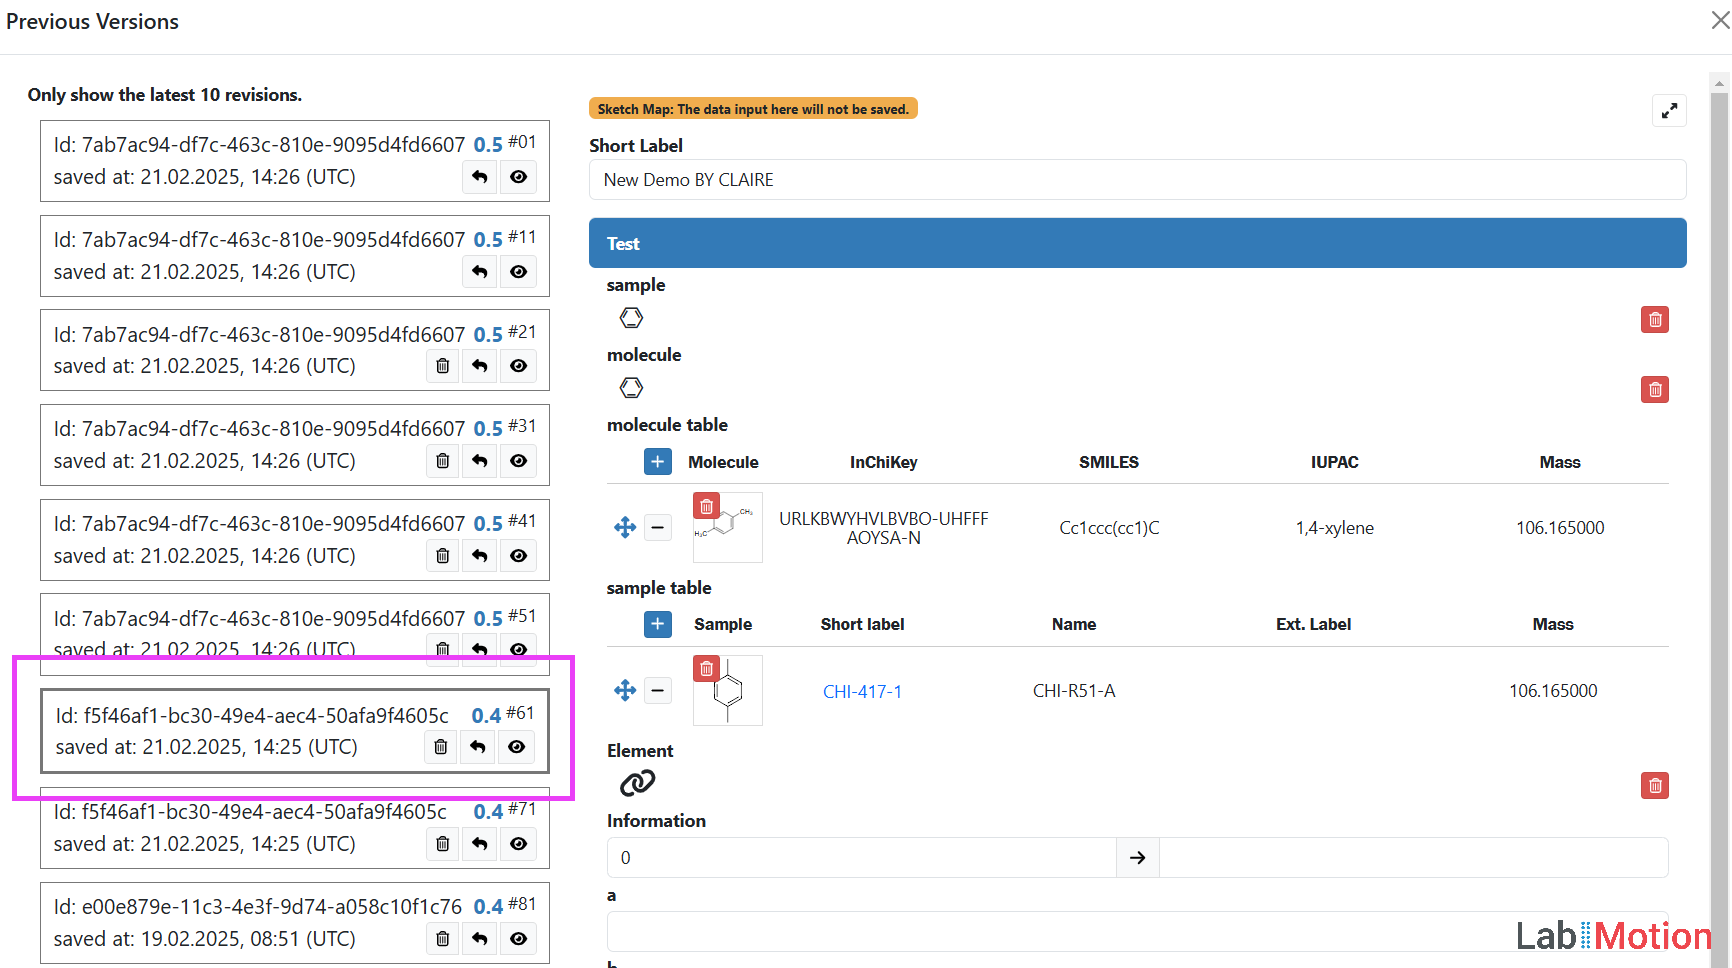Preview revision #61 via the eye icon

click(516, 747)
